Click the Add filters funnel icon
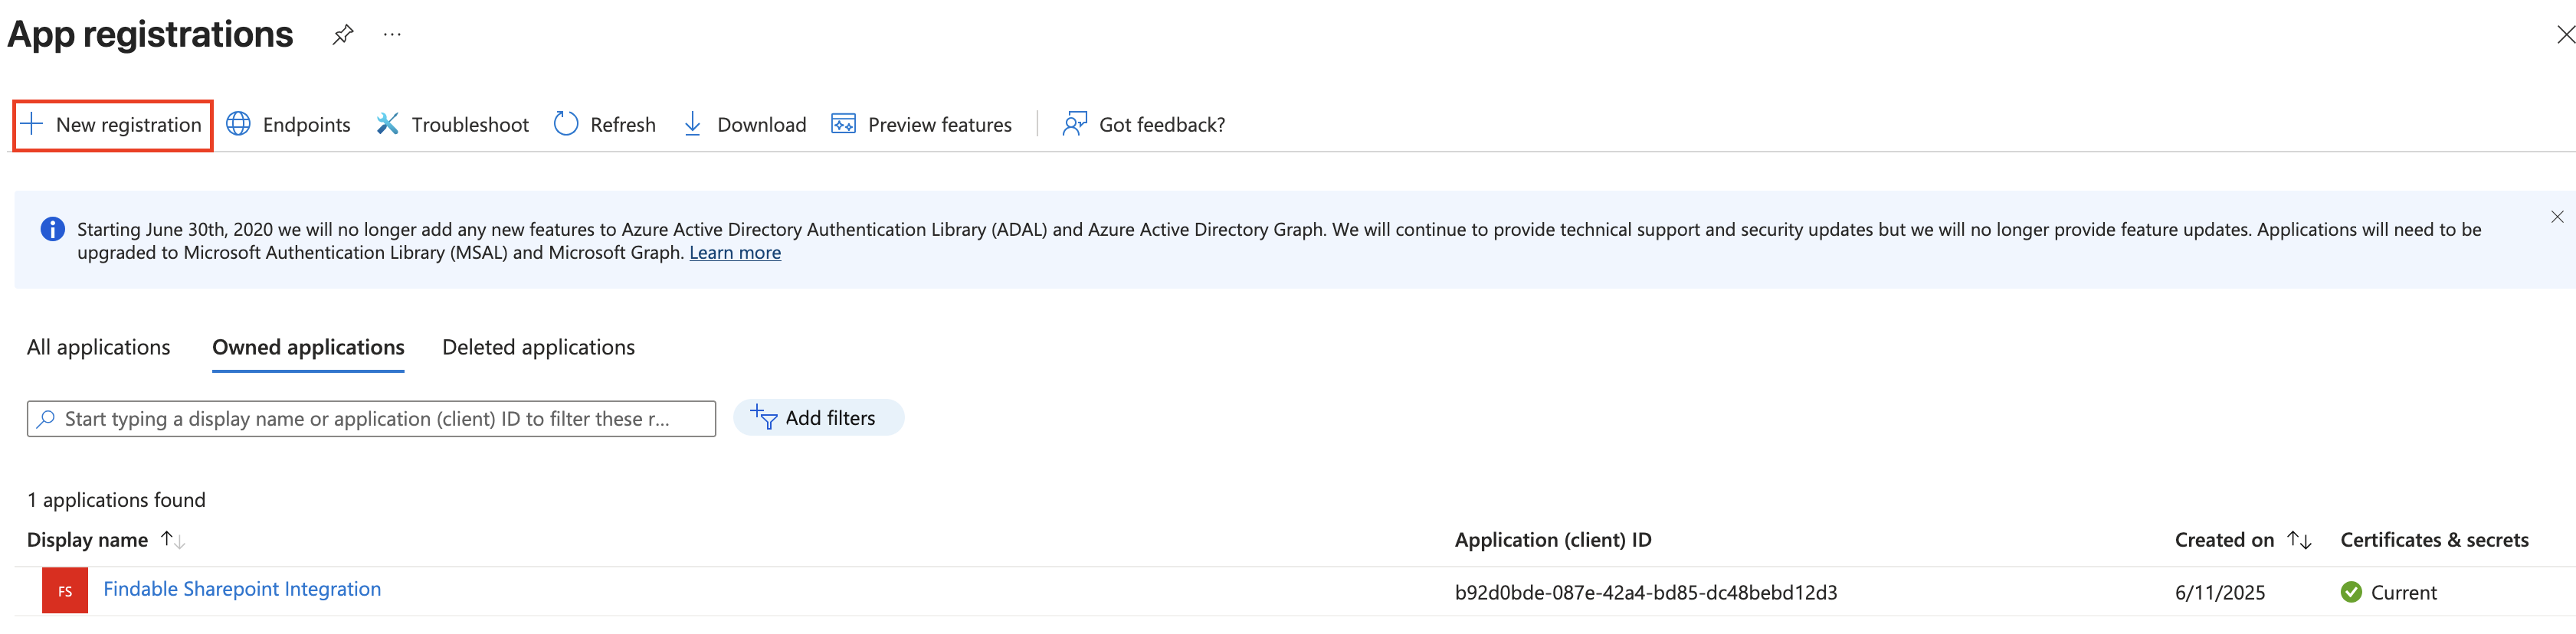 pos(764,417)
